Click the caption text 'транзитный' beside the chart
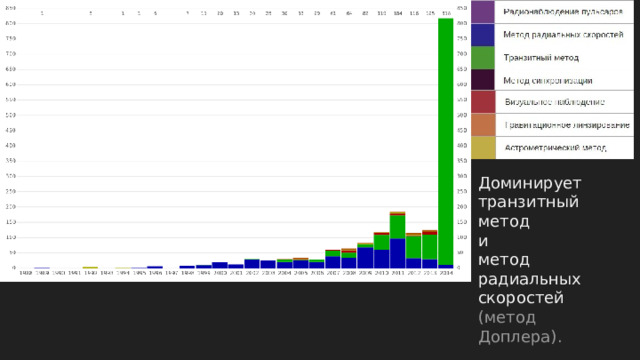640x360 pixels. (528, 202)
